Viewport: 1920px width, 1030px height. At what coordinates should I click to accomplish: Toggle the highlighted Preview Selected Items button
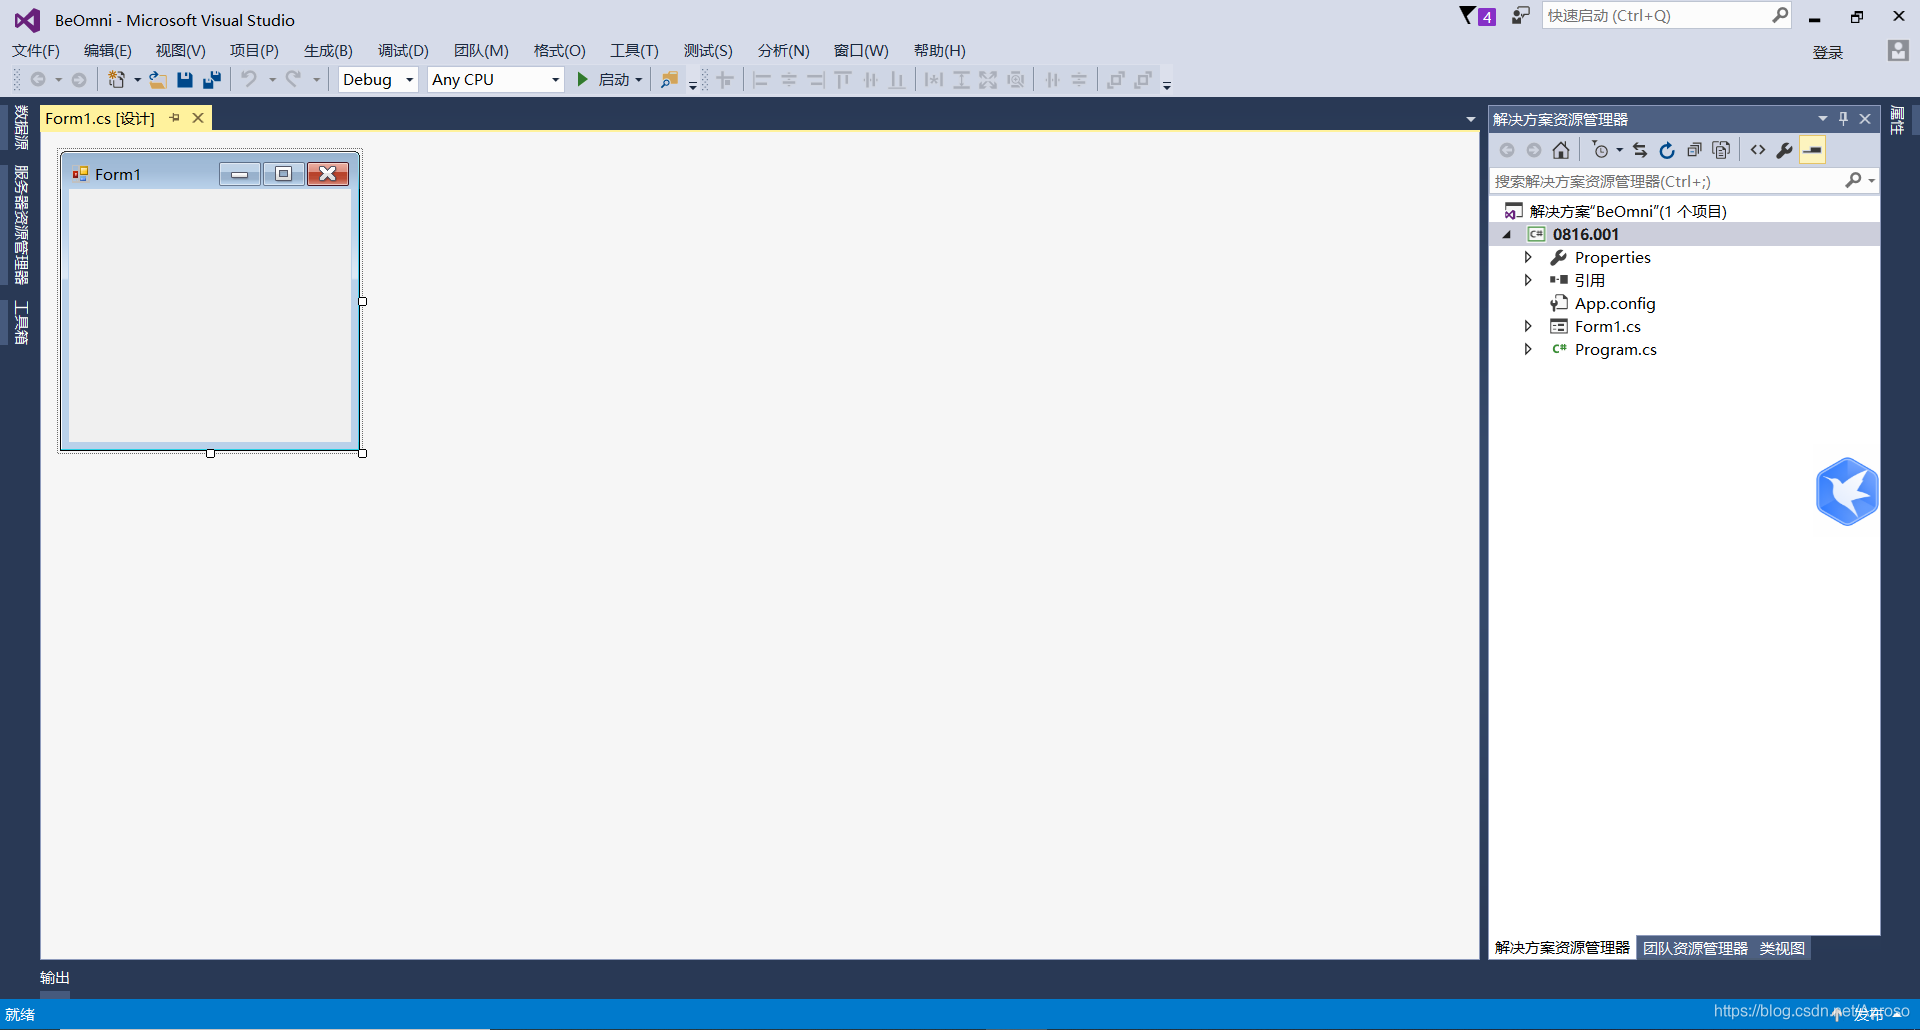[x=1812, y=150]
